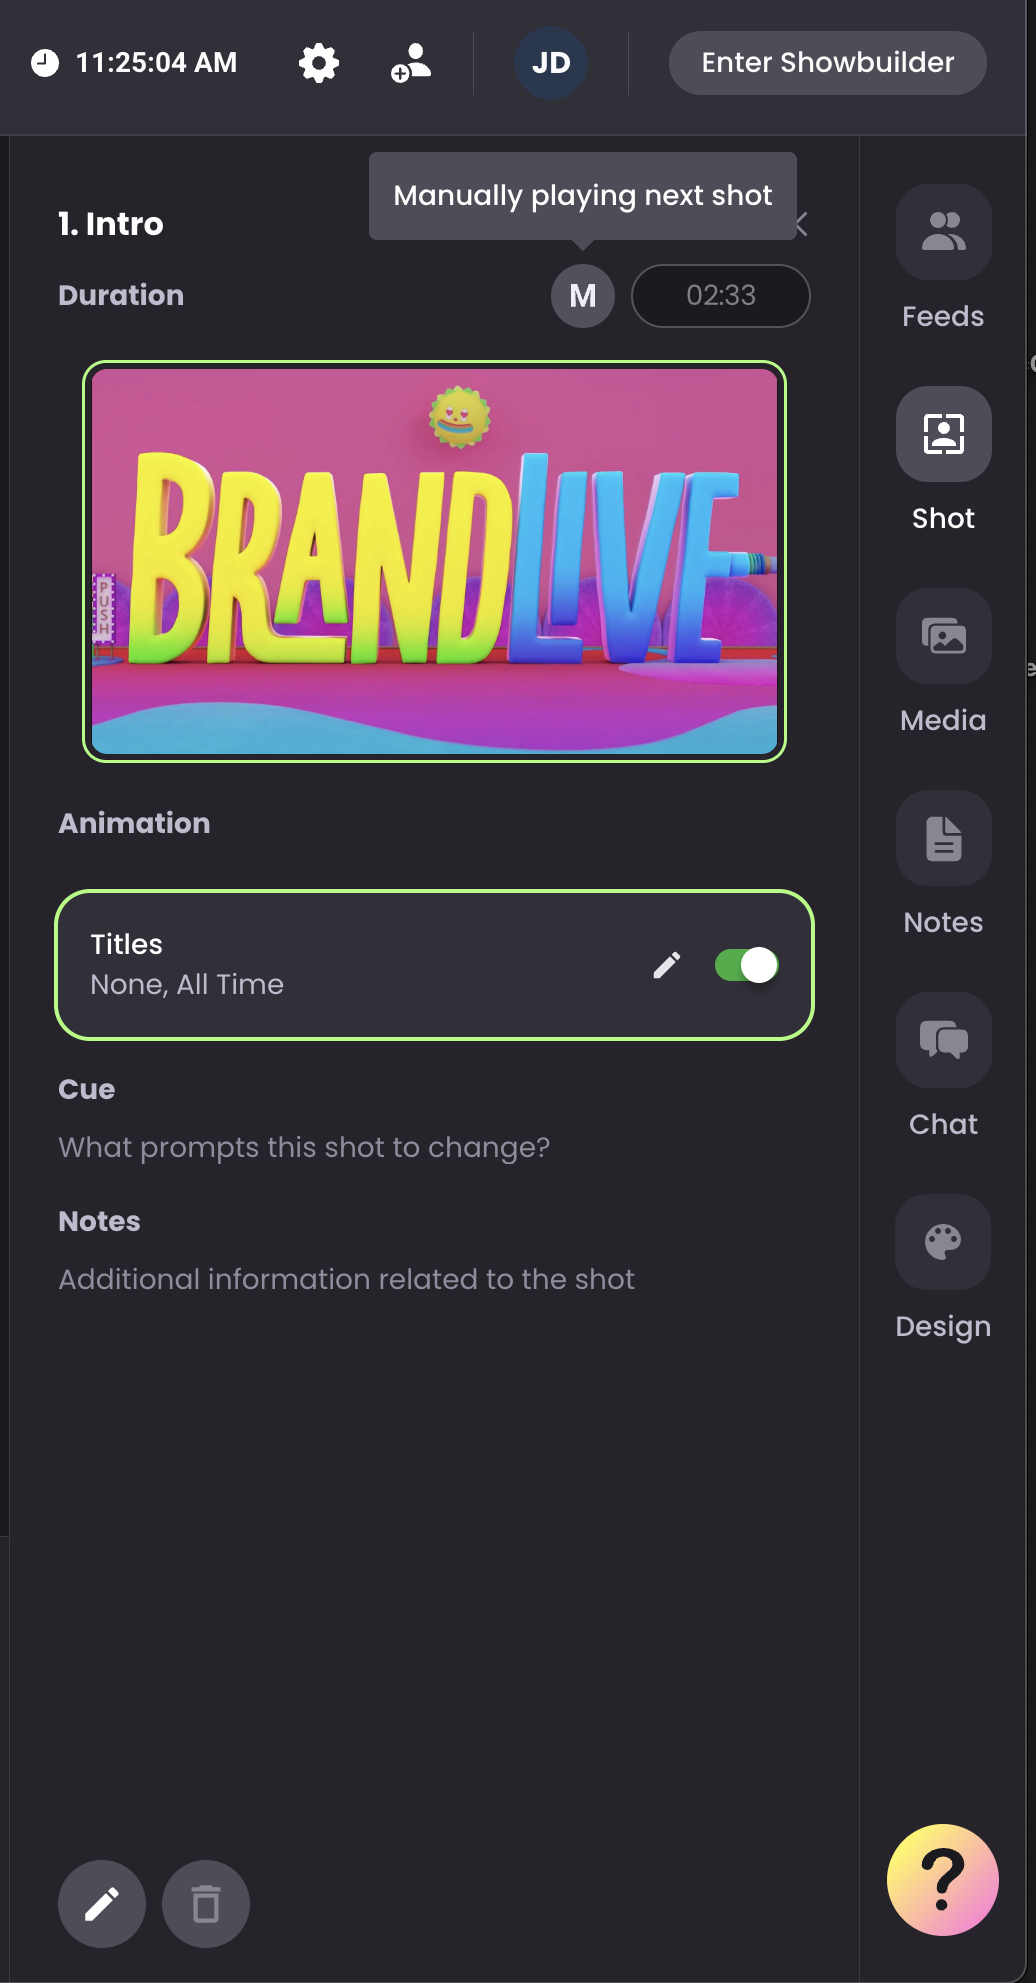Open help with the question mark button

pyautogui.click(x=943, y=1880)
